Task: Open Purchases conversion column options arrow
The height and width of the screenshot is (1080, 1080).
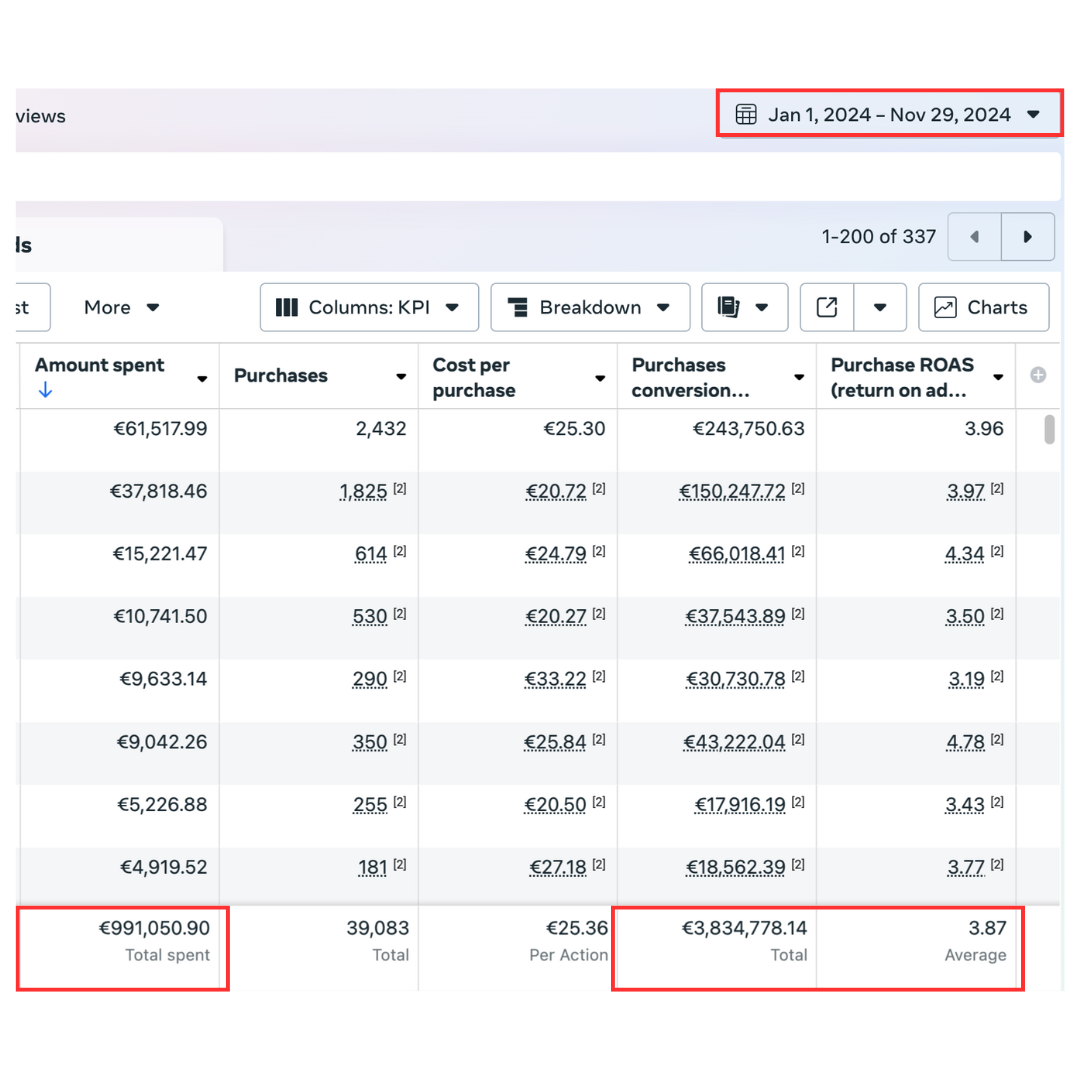Action: pos(799,378)
